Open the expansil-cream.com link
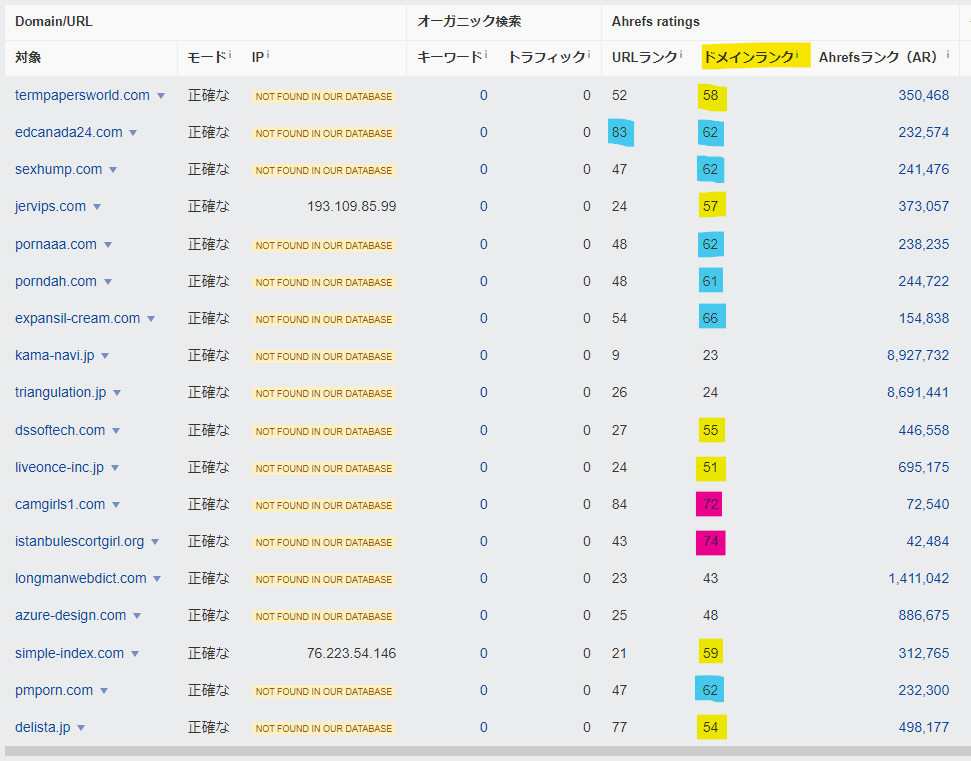Screen dimensions: 971x761 click(x=77, y=318)
